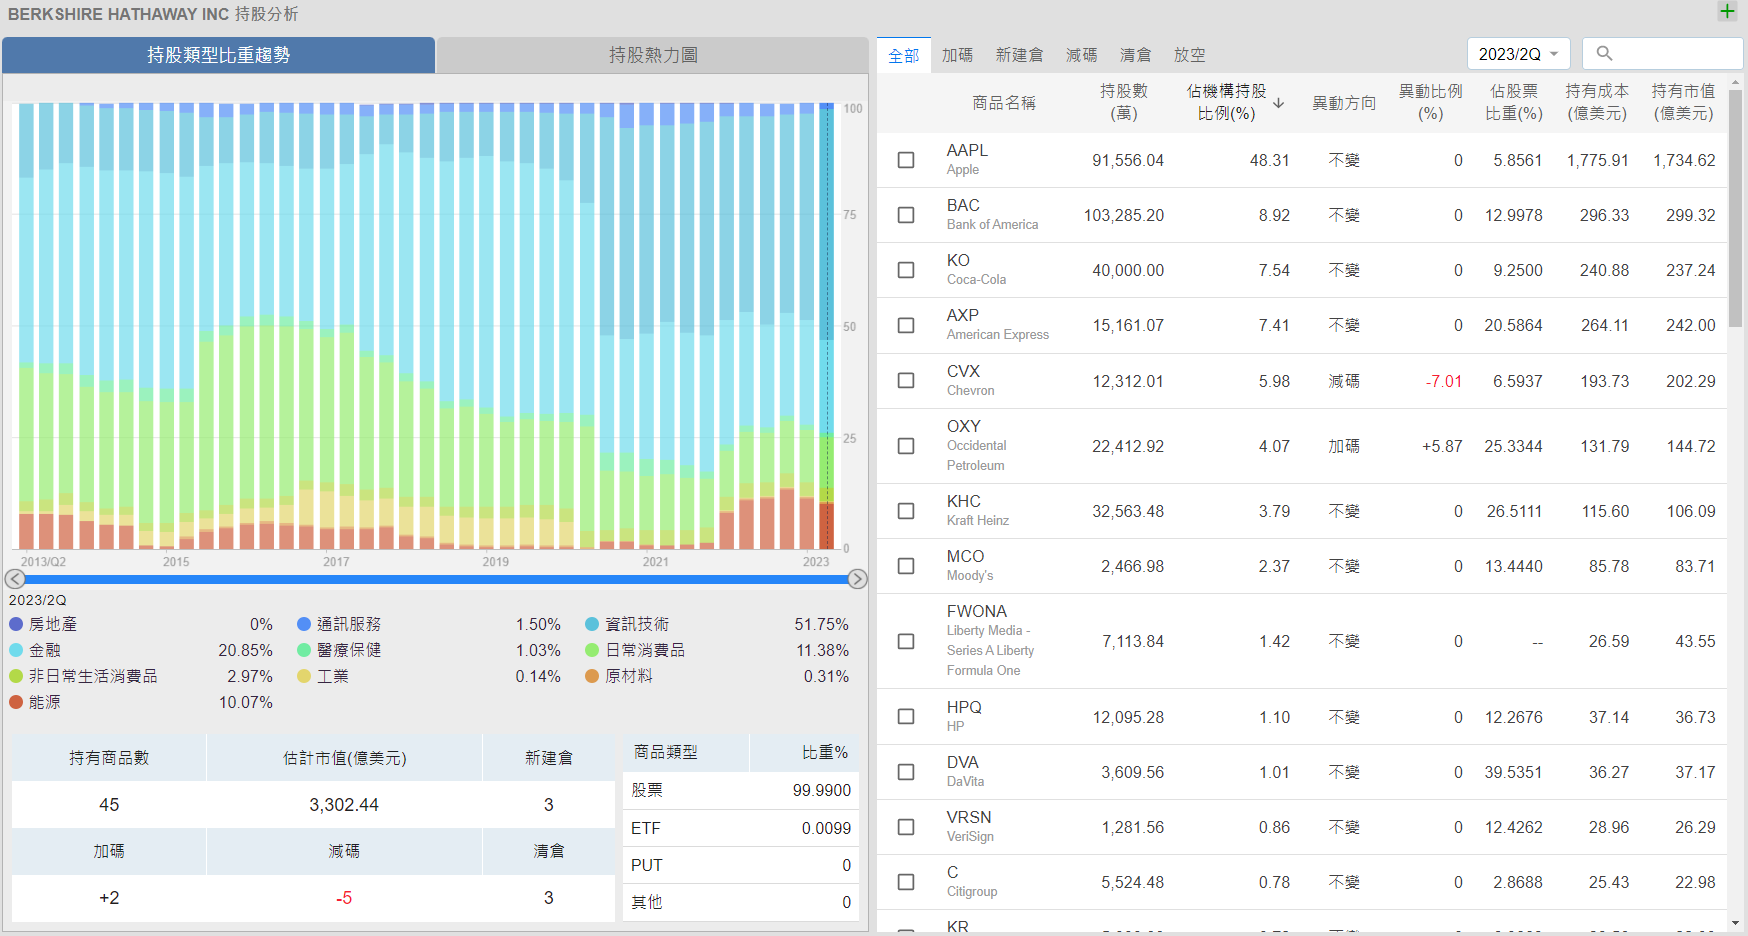Switch to the 持股熱力圖 tab

(x=653, y=55)
